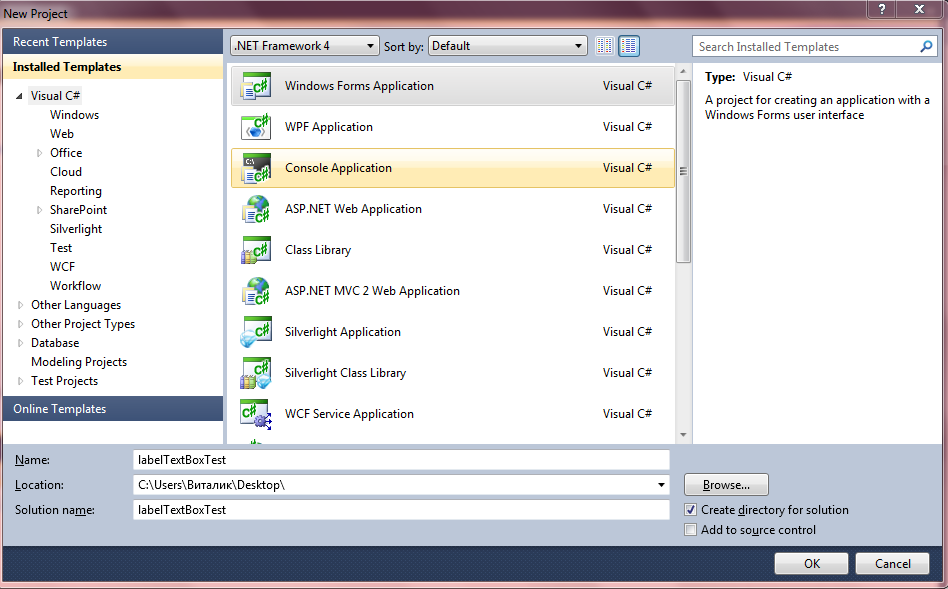Click the ASP.NET Web Application template icon
Screen dimensions: 948x589
[x=256, y=209]
